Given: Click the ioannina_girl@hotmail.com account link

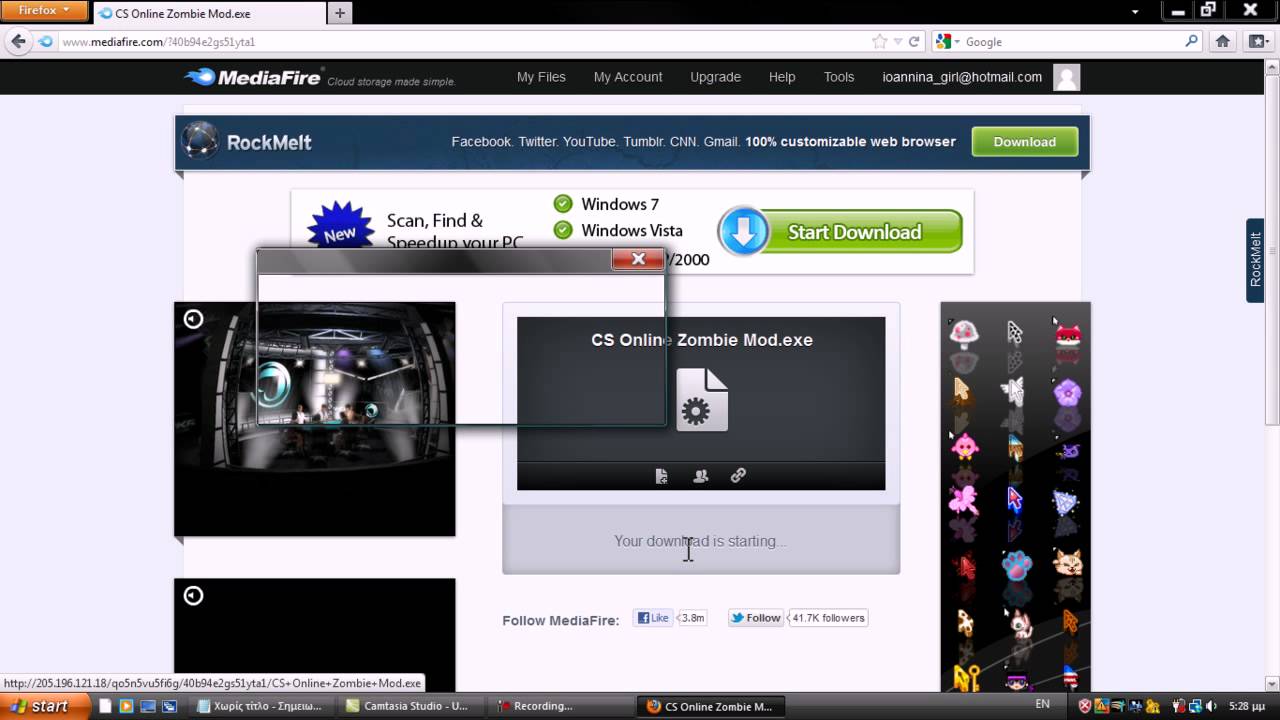Looking at the screenshot, I should click(x=962, y=77).
